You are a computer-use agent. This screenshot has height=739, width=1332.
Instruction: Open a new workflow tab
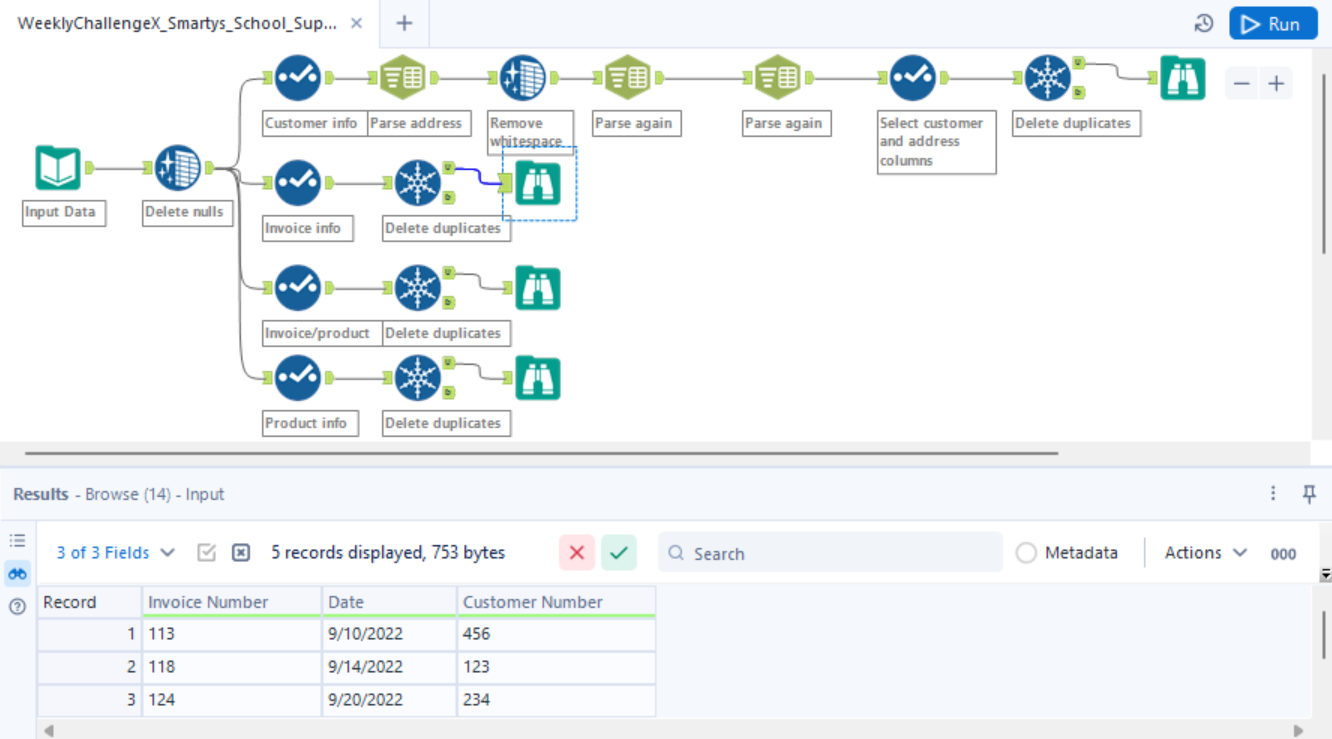pyautogui.click(x=404, y=23)
